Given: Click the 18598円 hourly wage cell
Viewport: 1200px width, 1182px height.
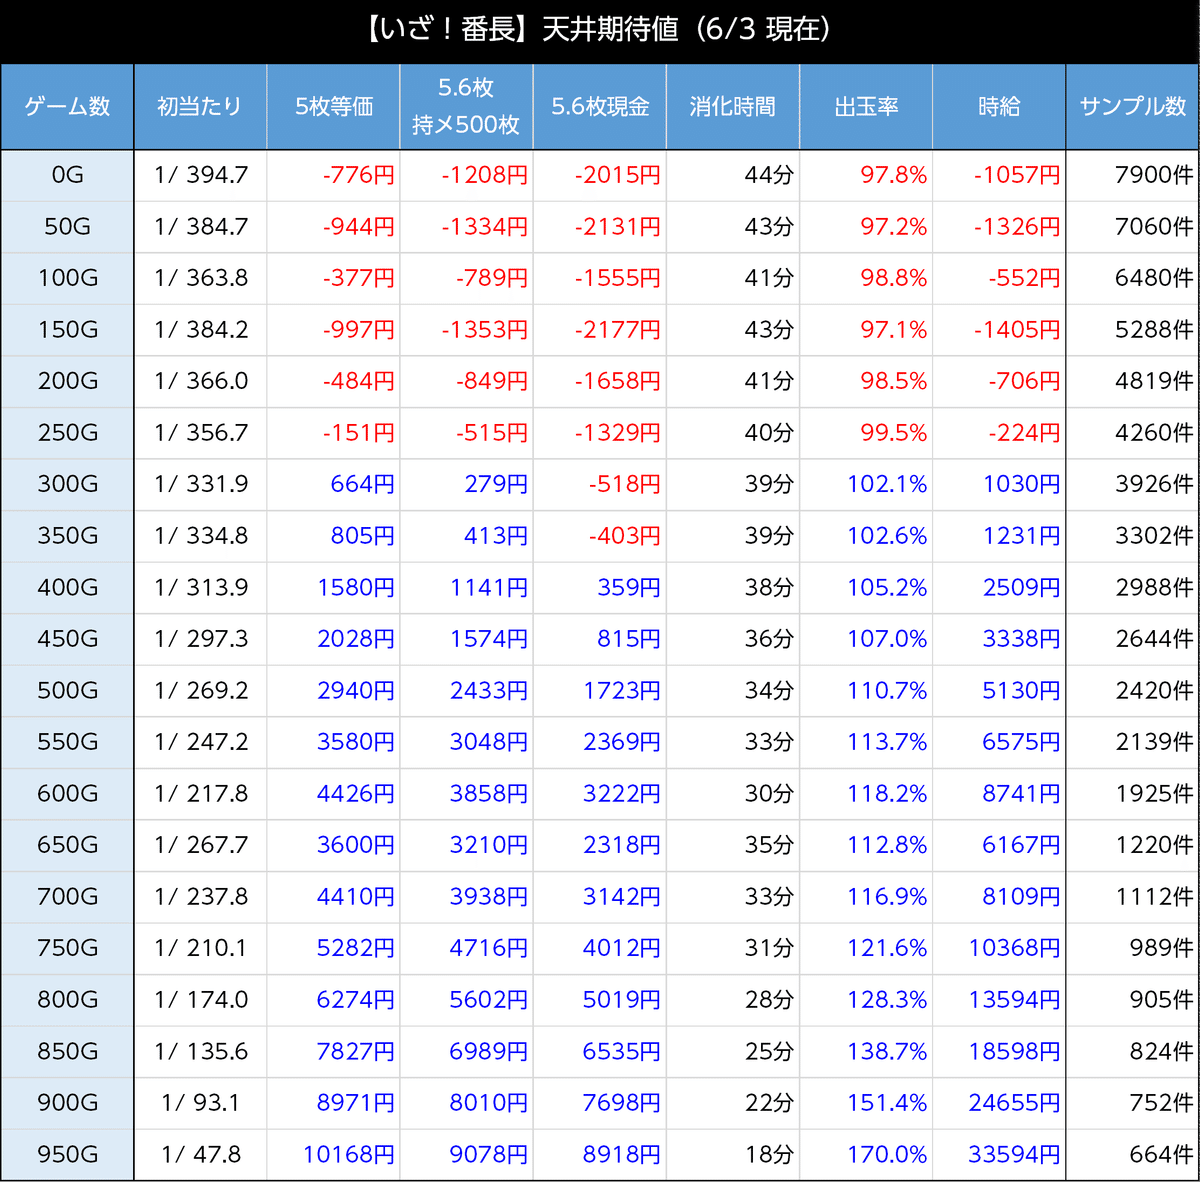Looking at the screenshot, I should pos(999,1051).
